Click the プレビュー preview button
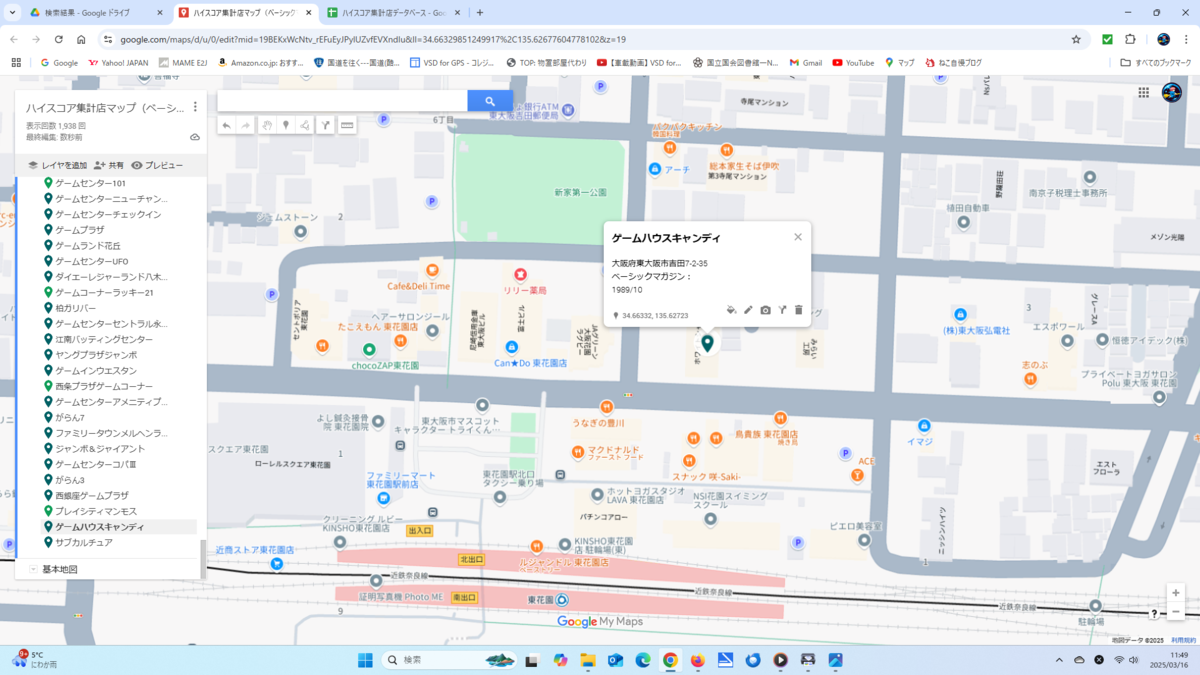Screen dimensions: 1200x675 [157, 165]
